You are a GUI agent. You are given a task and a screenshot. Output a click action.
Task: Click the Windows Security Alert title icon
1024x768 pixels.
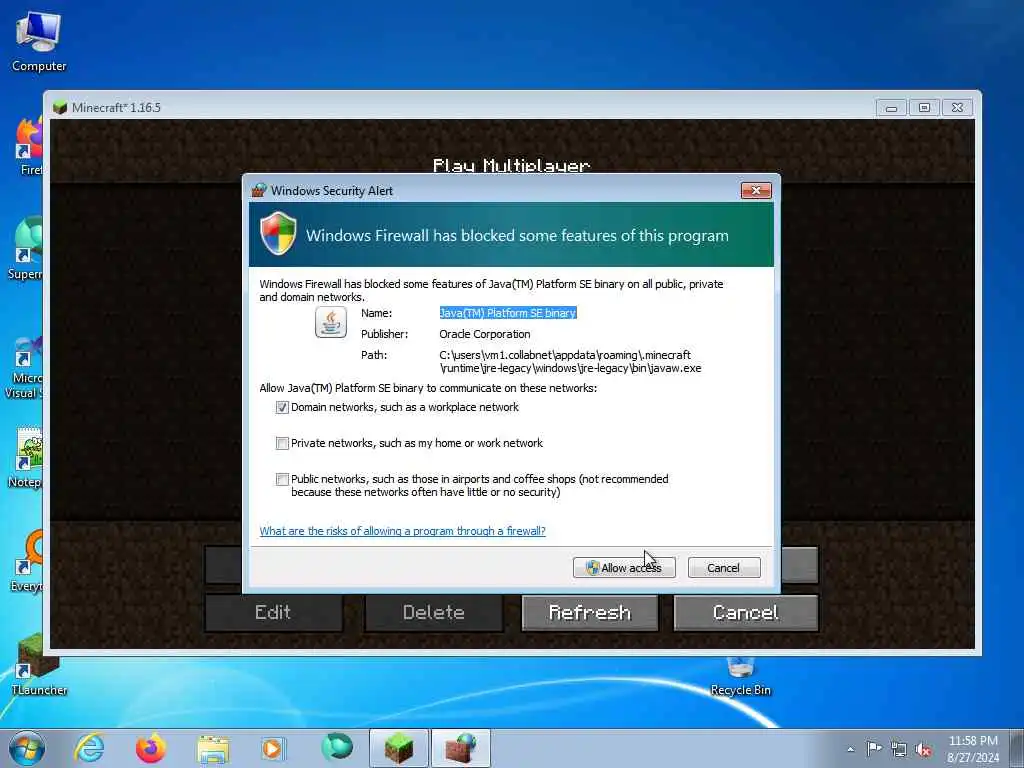click(x=259, y=190)
